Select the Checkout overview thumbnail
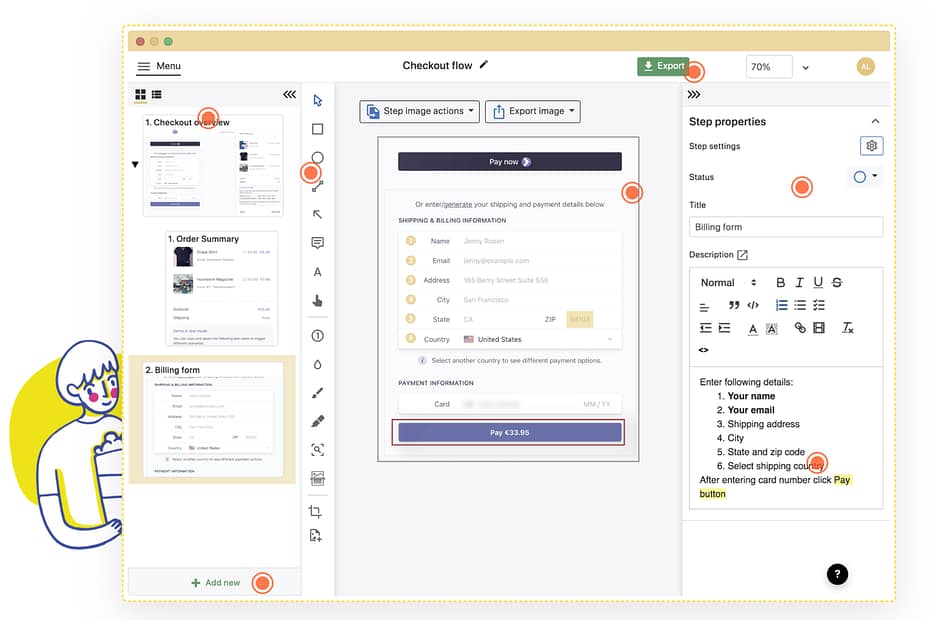The image size is (930, 620). [x=213, y=166]
